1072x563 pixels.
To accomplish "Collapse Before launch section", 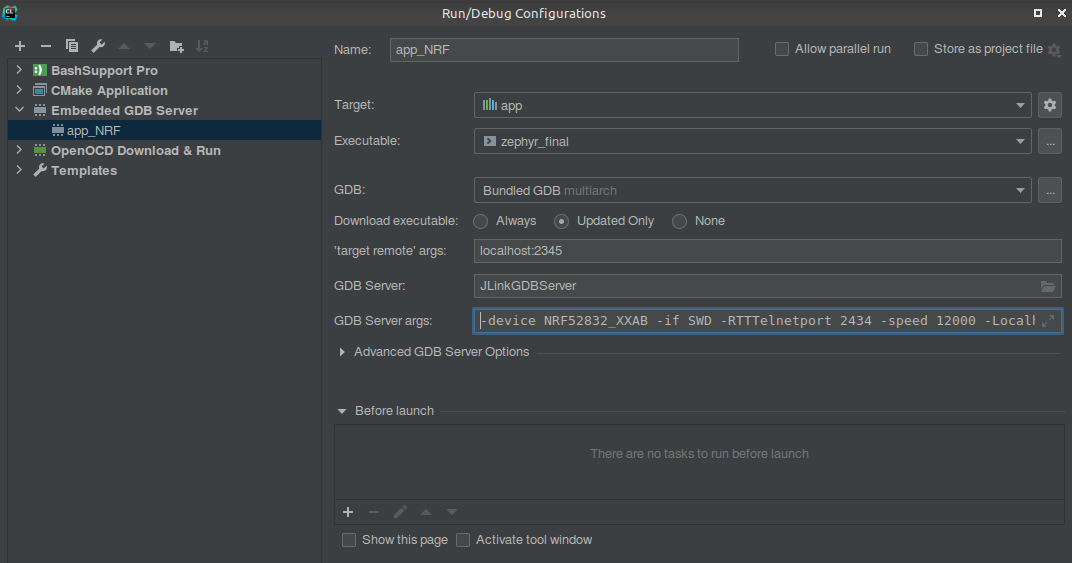I will point(342,411).
